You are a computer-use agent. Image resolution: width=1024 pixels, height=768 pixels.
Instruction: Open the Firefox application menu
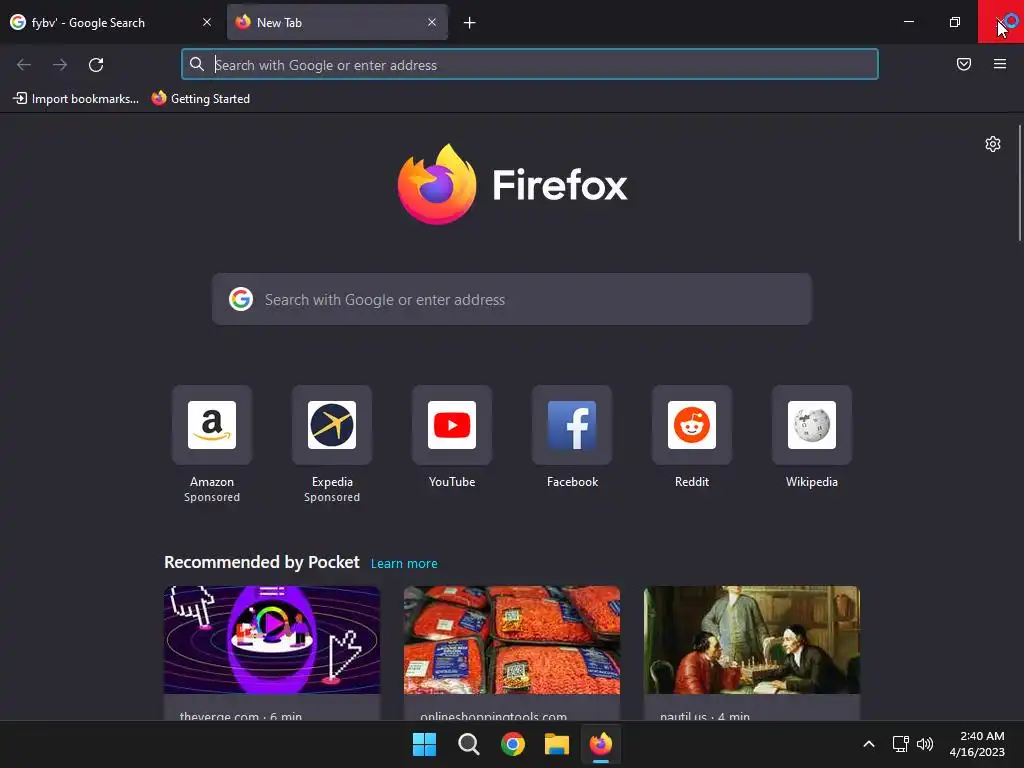[1000, 64]
